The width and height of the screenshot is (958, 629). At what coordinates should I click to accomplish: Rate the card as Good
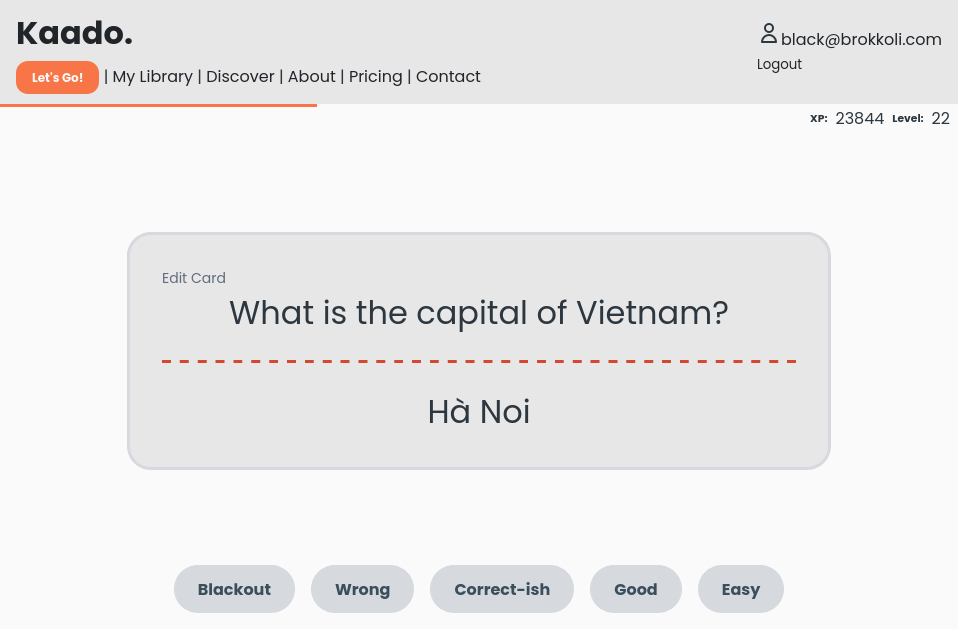(635, 589)
